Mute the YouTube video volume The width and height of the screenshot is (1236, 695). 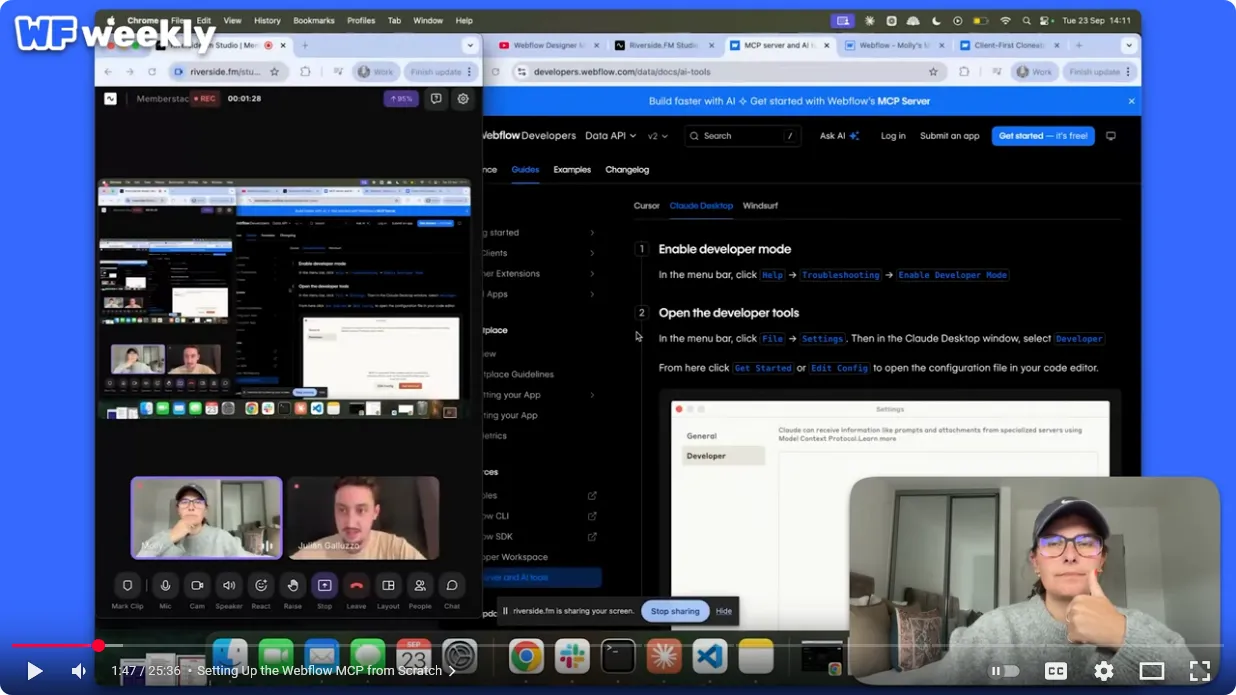click(x=79, y=671)
